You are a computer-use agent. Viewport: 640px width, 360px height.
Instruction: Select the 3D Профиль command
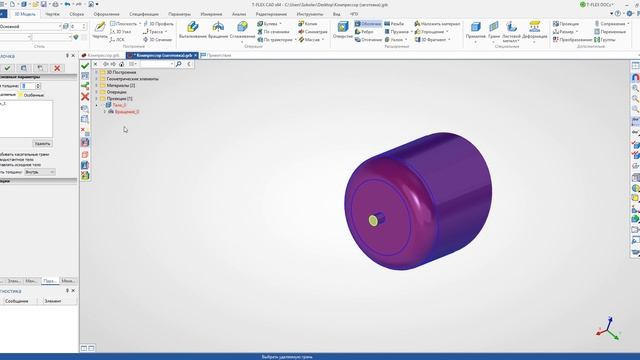[x=158, y=24]
